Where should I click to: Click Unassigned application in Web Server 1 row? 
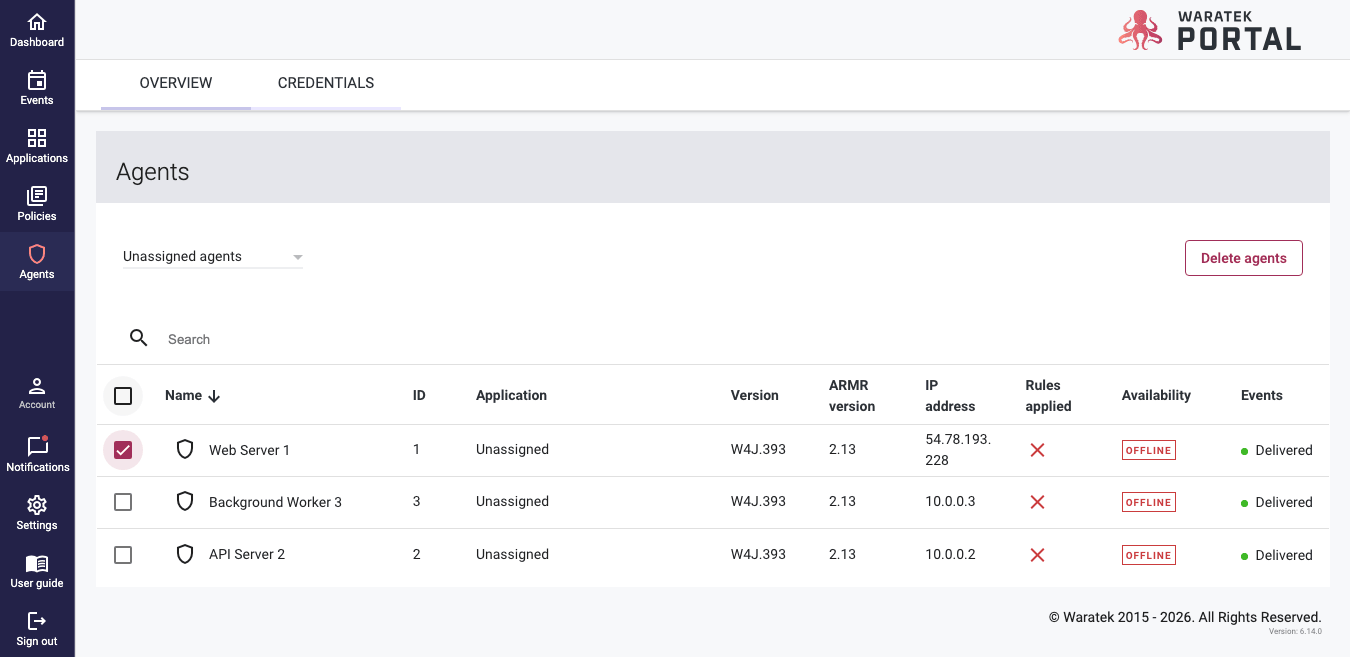pos(512,449)
